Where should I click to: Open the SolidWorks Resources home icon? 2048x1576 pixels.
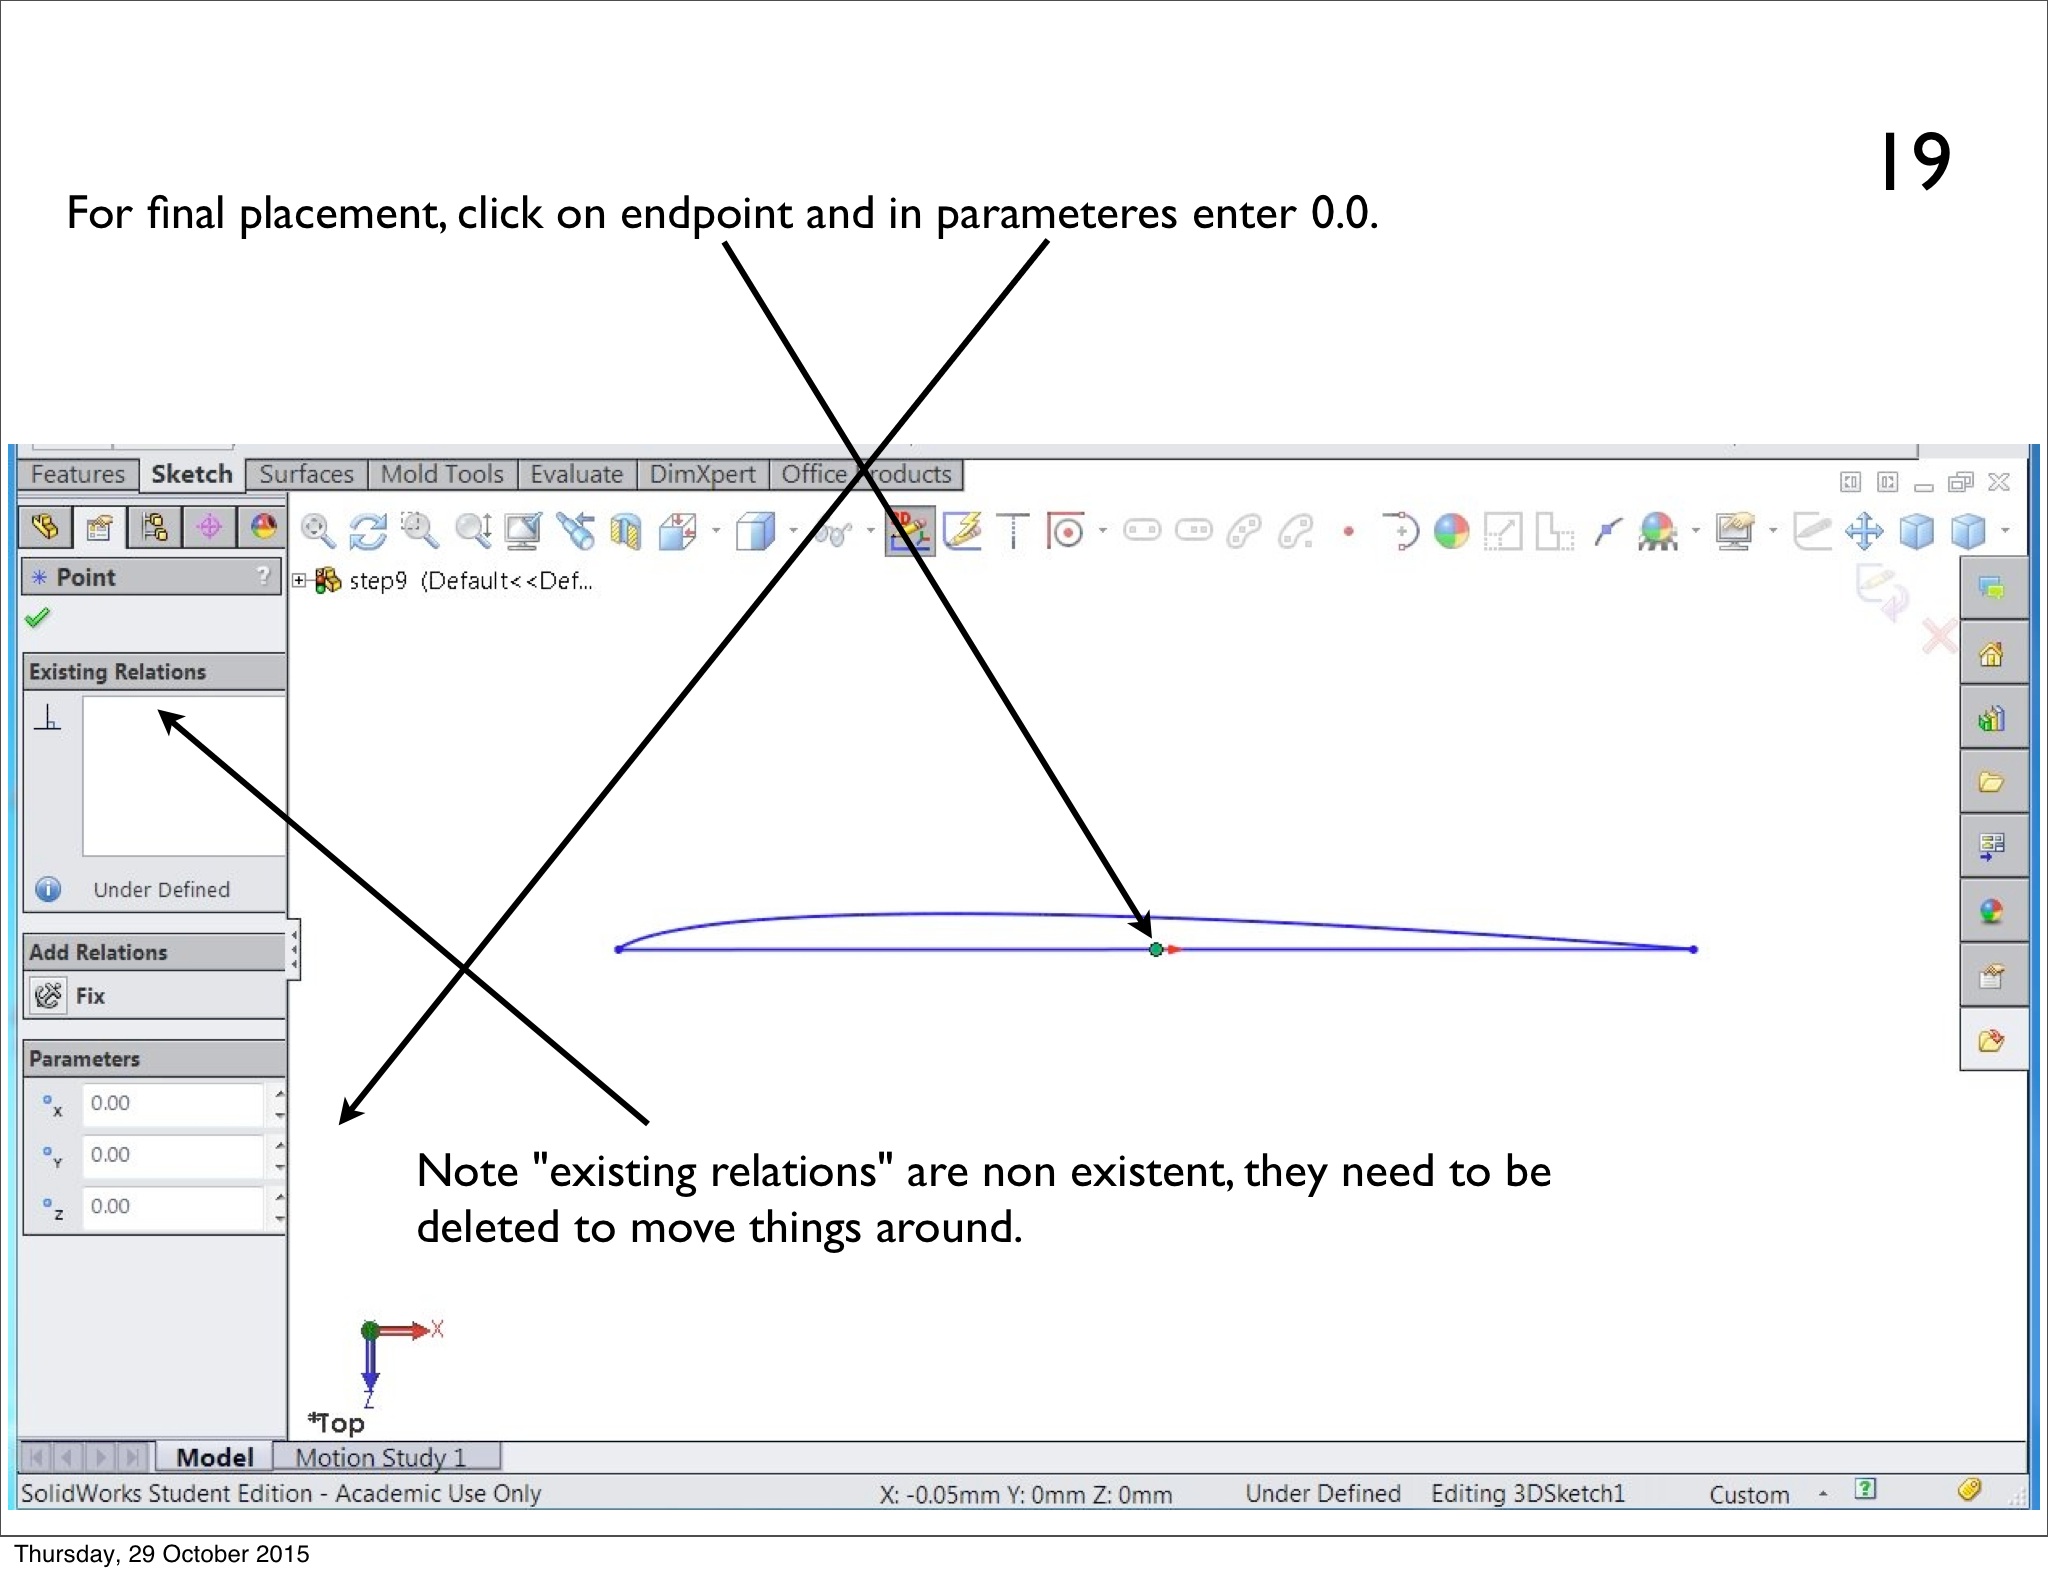pos(1991,655)
